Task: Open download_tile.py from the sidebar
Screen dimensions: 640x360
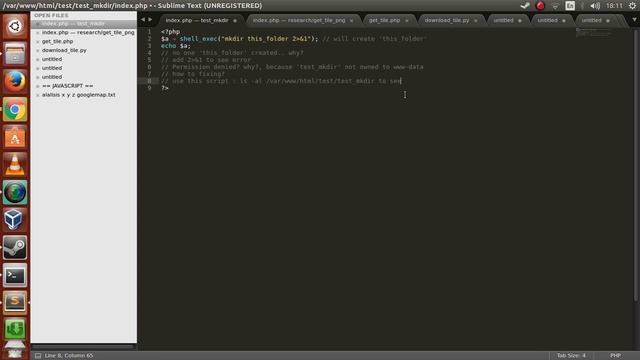Action: (x=84, y=50)
